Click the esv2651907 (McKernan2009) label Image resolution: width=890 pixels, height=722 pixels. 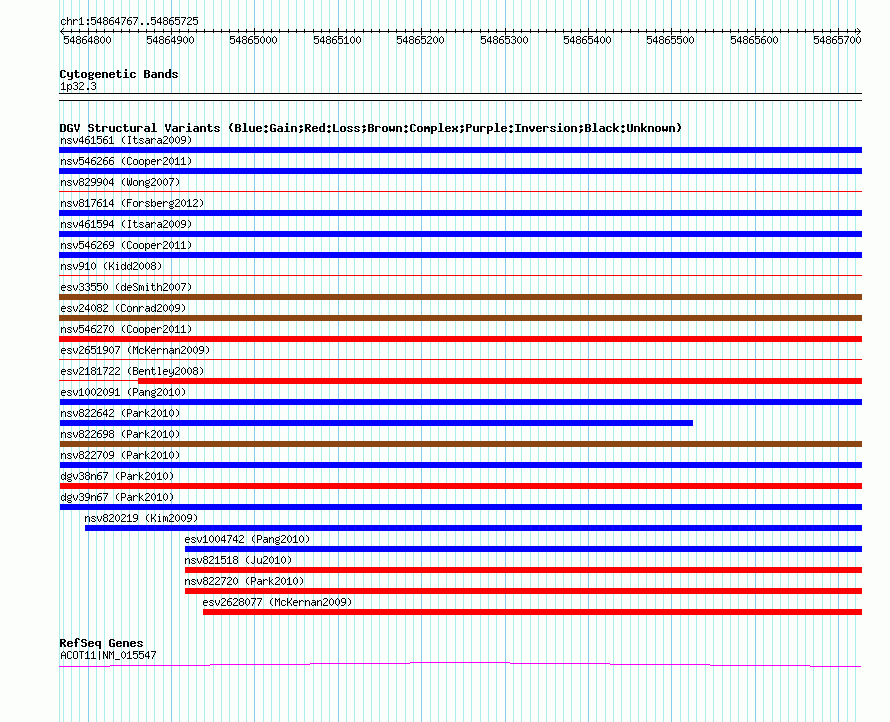[x=135, y=350]
